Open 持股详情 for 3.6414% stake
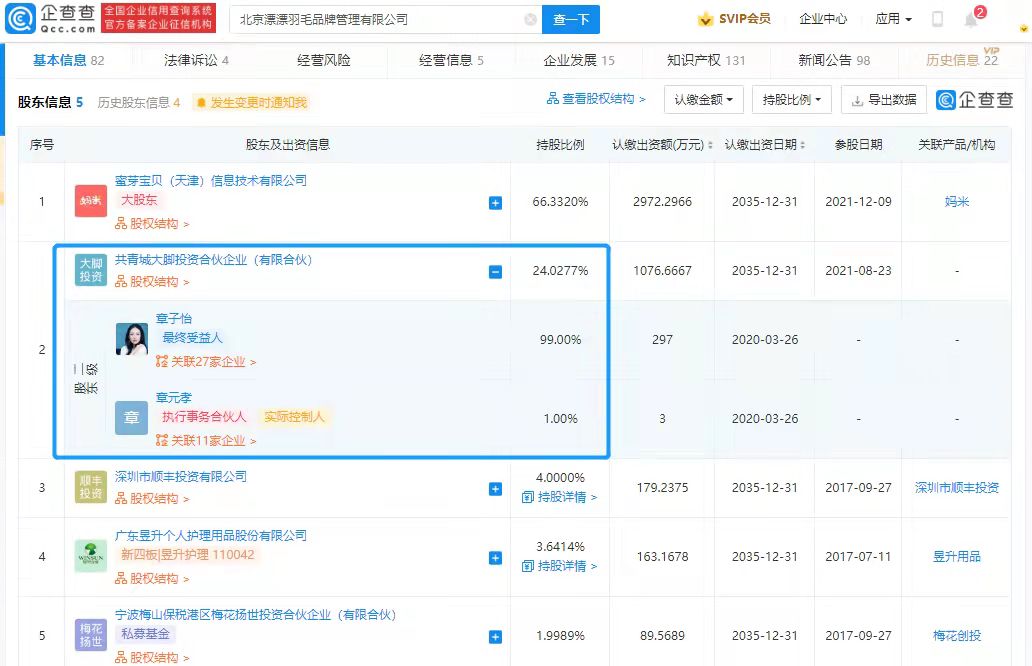 pyautogui.click(x=559, y=566)
